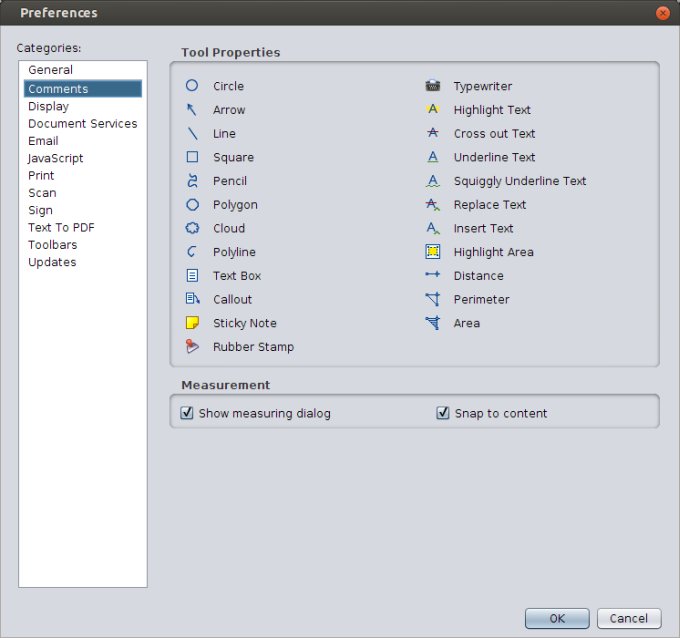Click the Line tool icon

pos(192,133)
